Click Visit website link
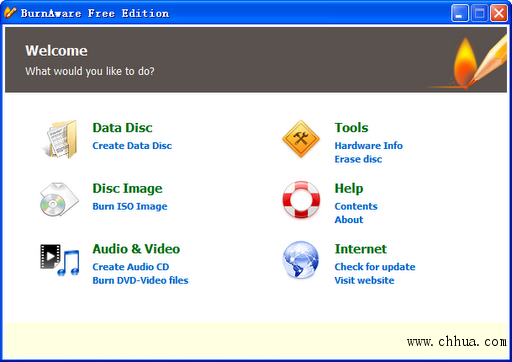 pos(364,280)
